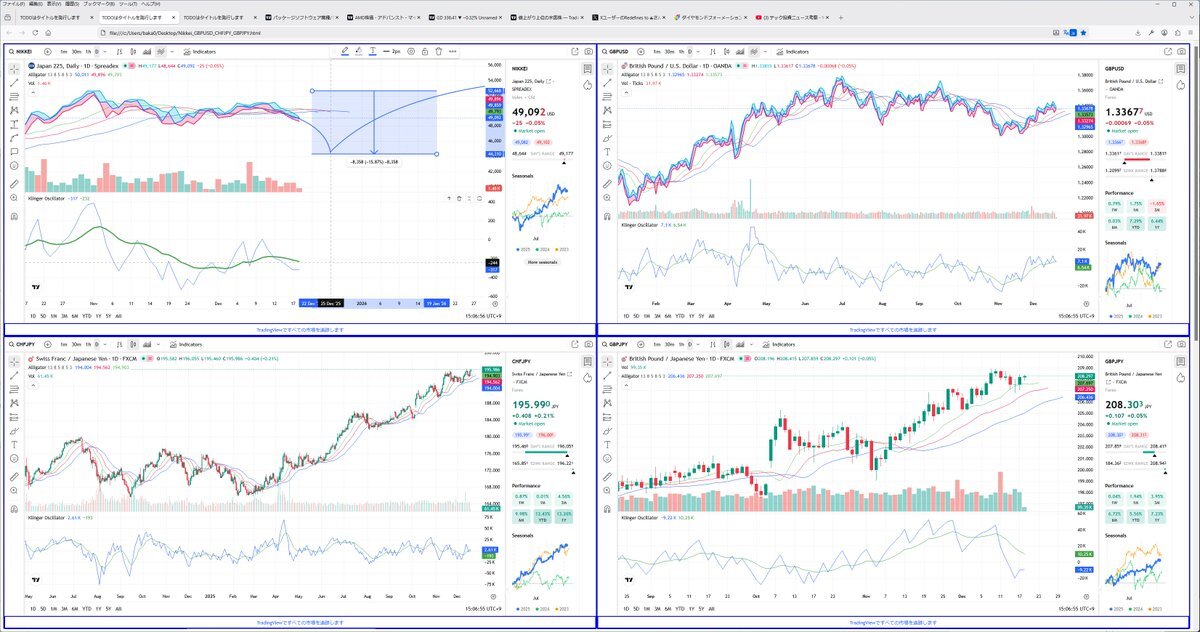
Task: Open the NIKKEI chart type dropdown arrow
Action: pos(172,51)
